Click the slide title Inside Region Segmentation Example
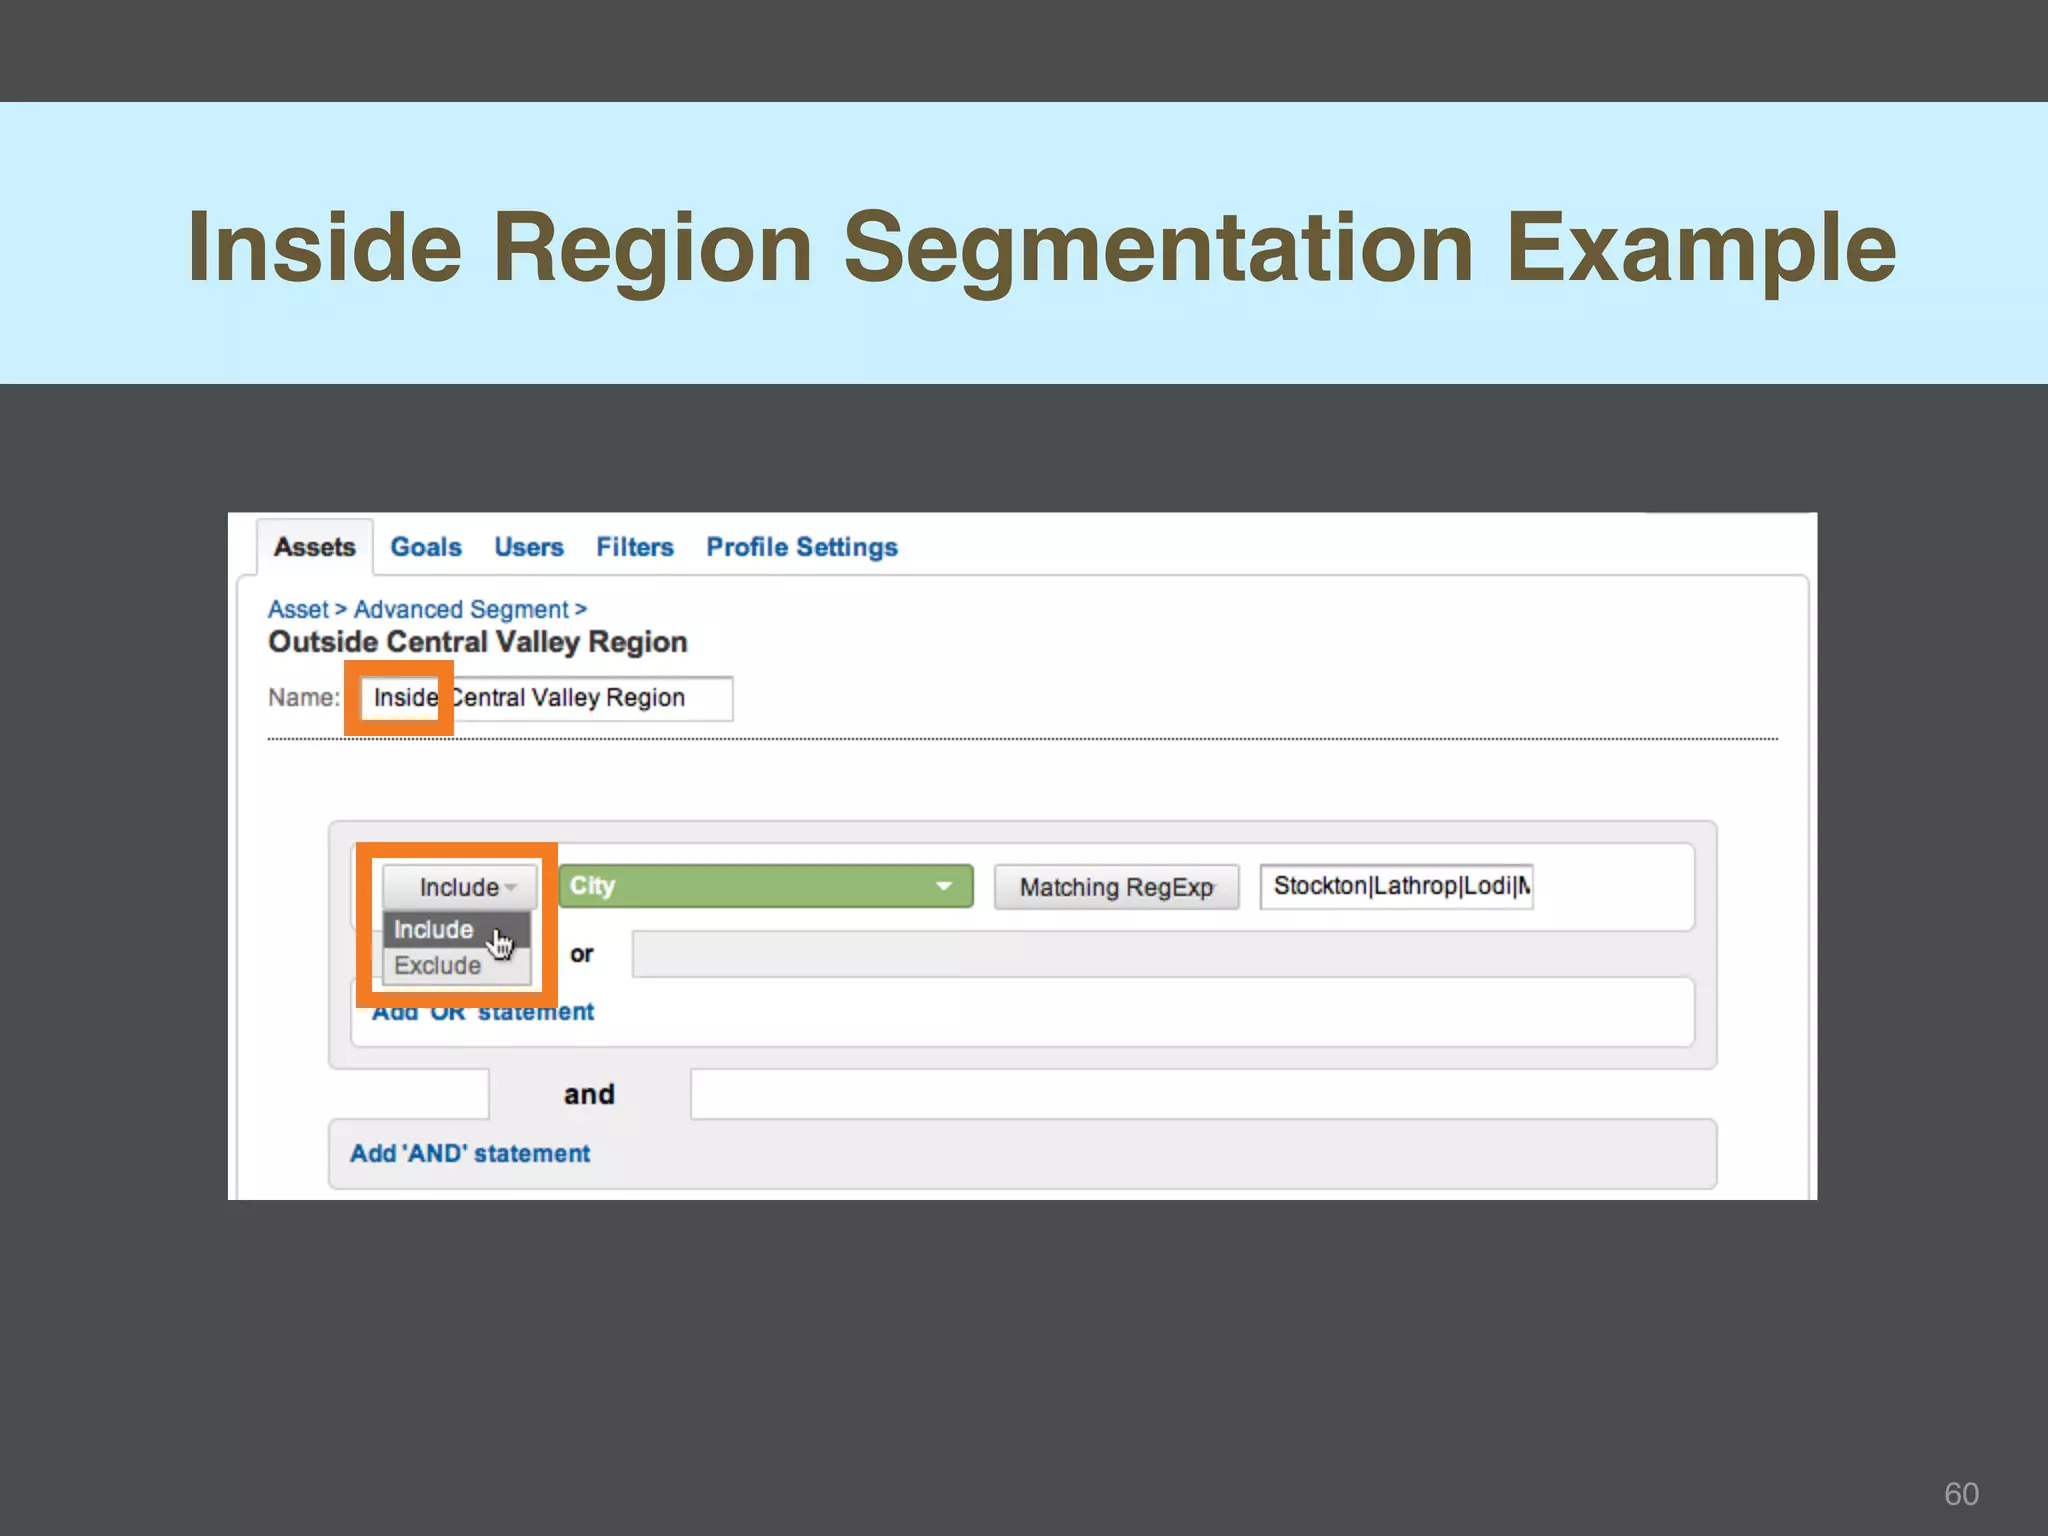This screenshot has width=2048, height=1536. (1042, 246)
